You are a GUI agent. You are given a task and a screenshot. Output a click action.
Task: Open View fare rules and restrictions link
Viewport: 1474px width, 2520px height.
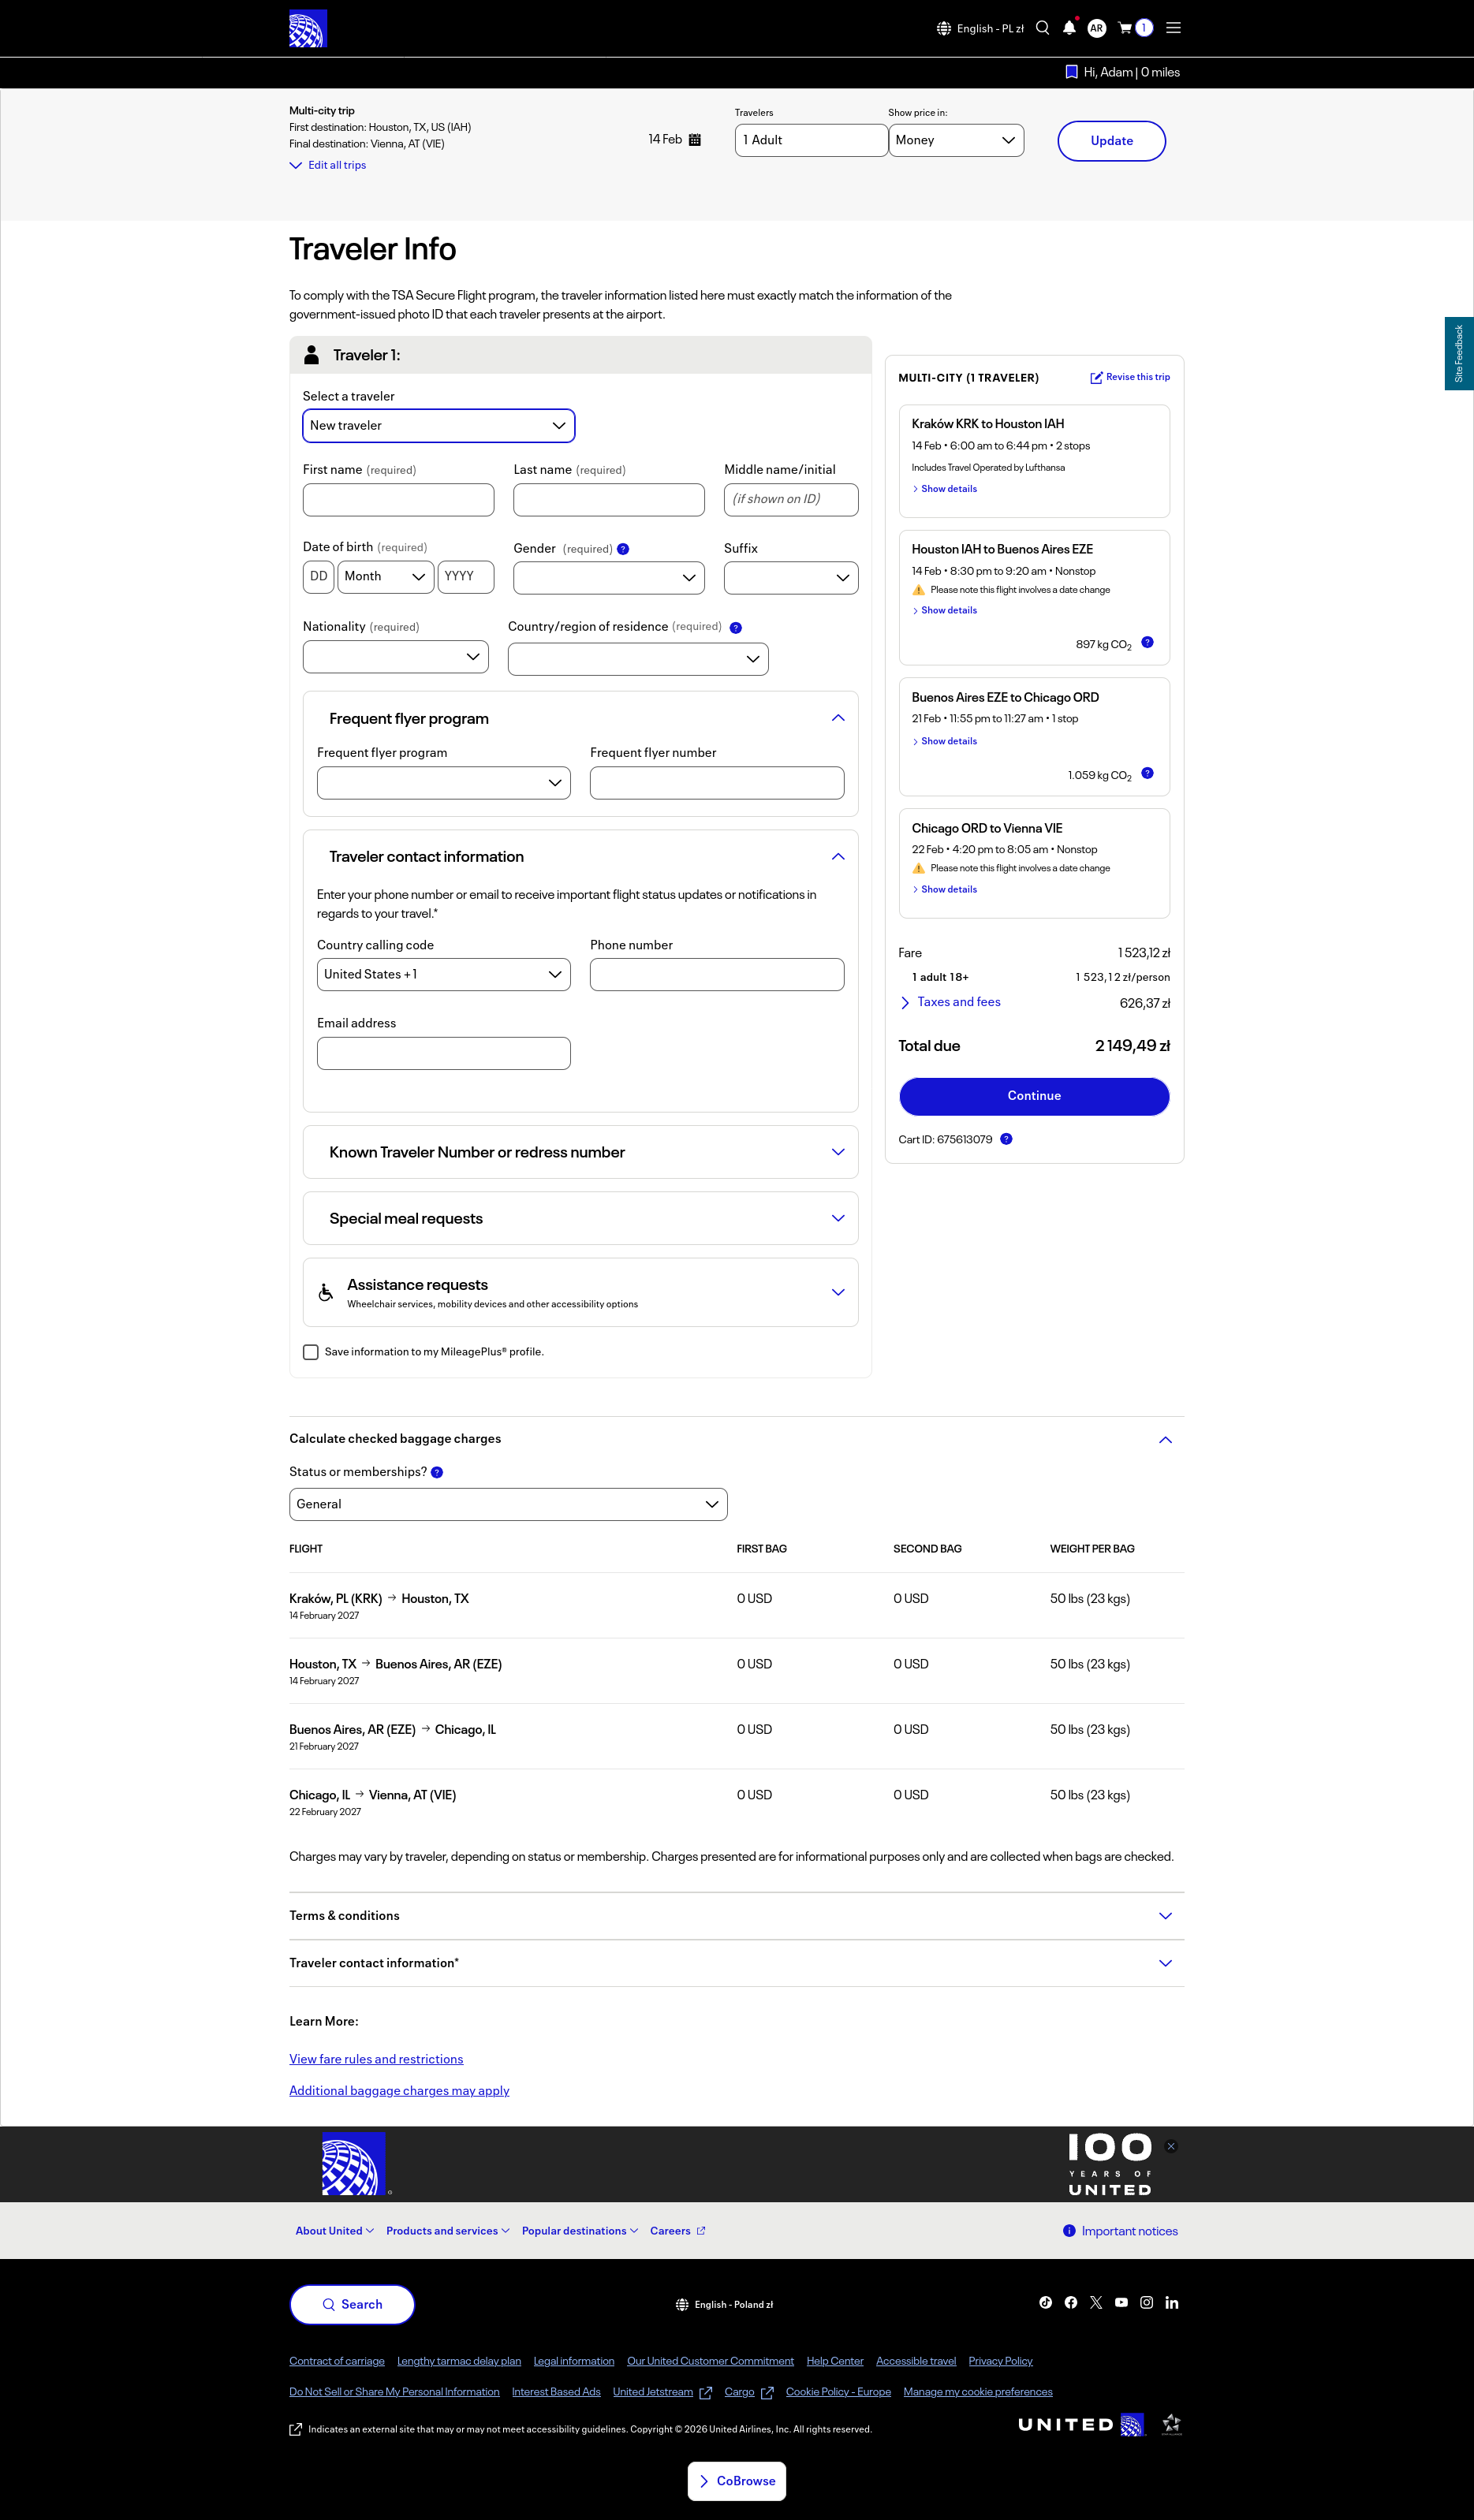click(x=376, y=2059)
